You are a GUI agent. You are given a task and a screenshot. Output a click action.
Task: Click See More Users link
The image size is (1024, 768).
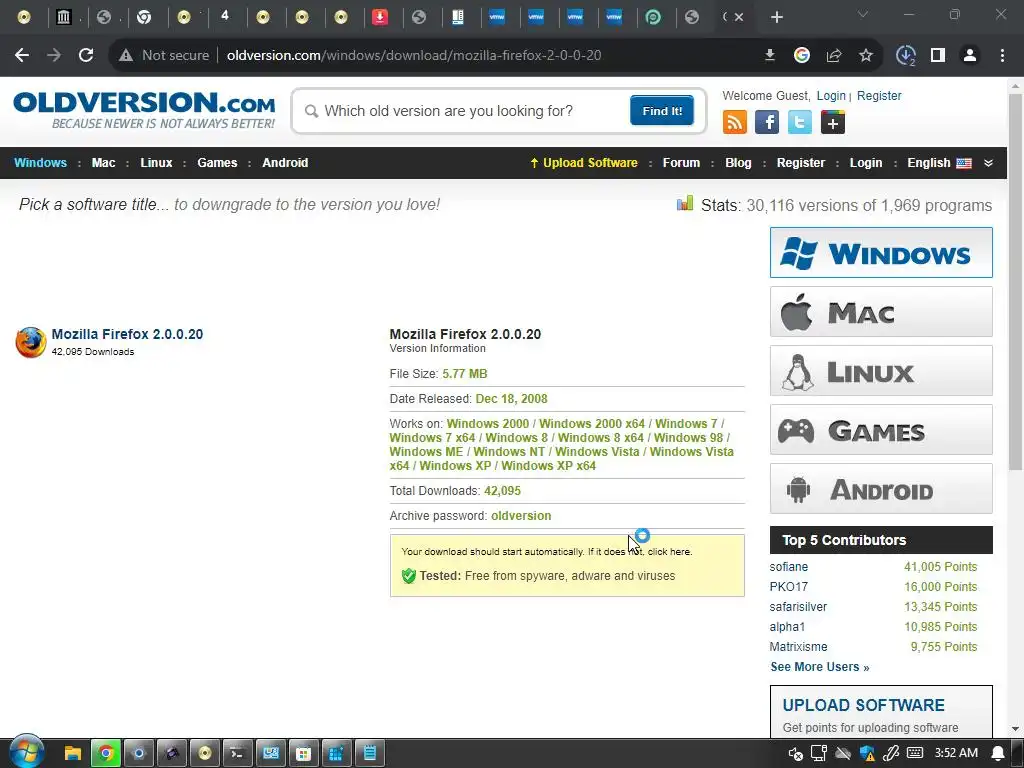[x=820, y=667]
